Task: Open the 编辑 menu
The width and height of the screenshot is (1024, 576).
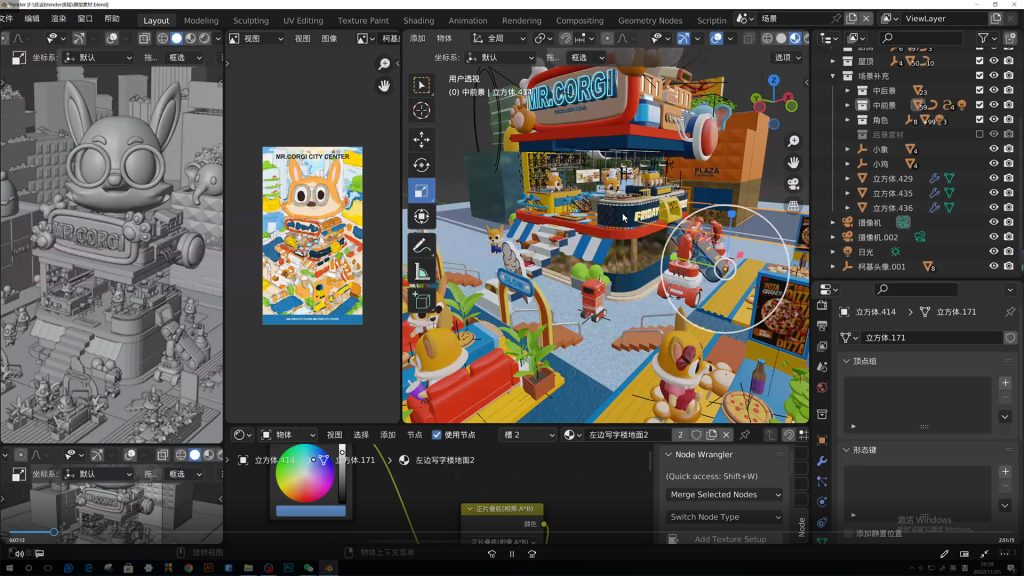Action: pos(32,19)
